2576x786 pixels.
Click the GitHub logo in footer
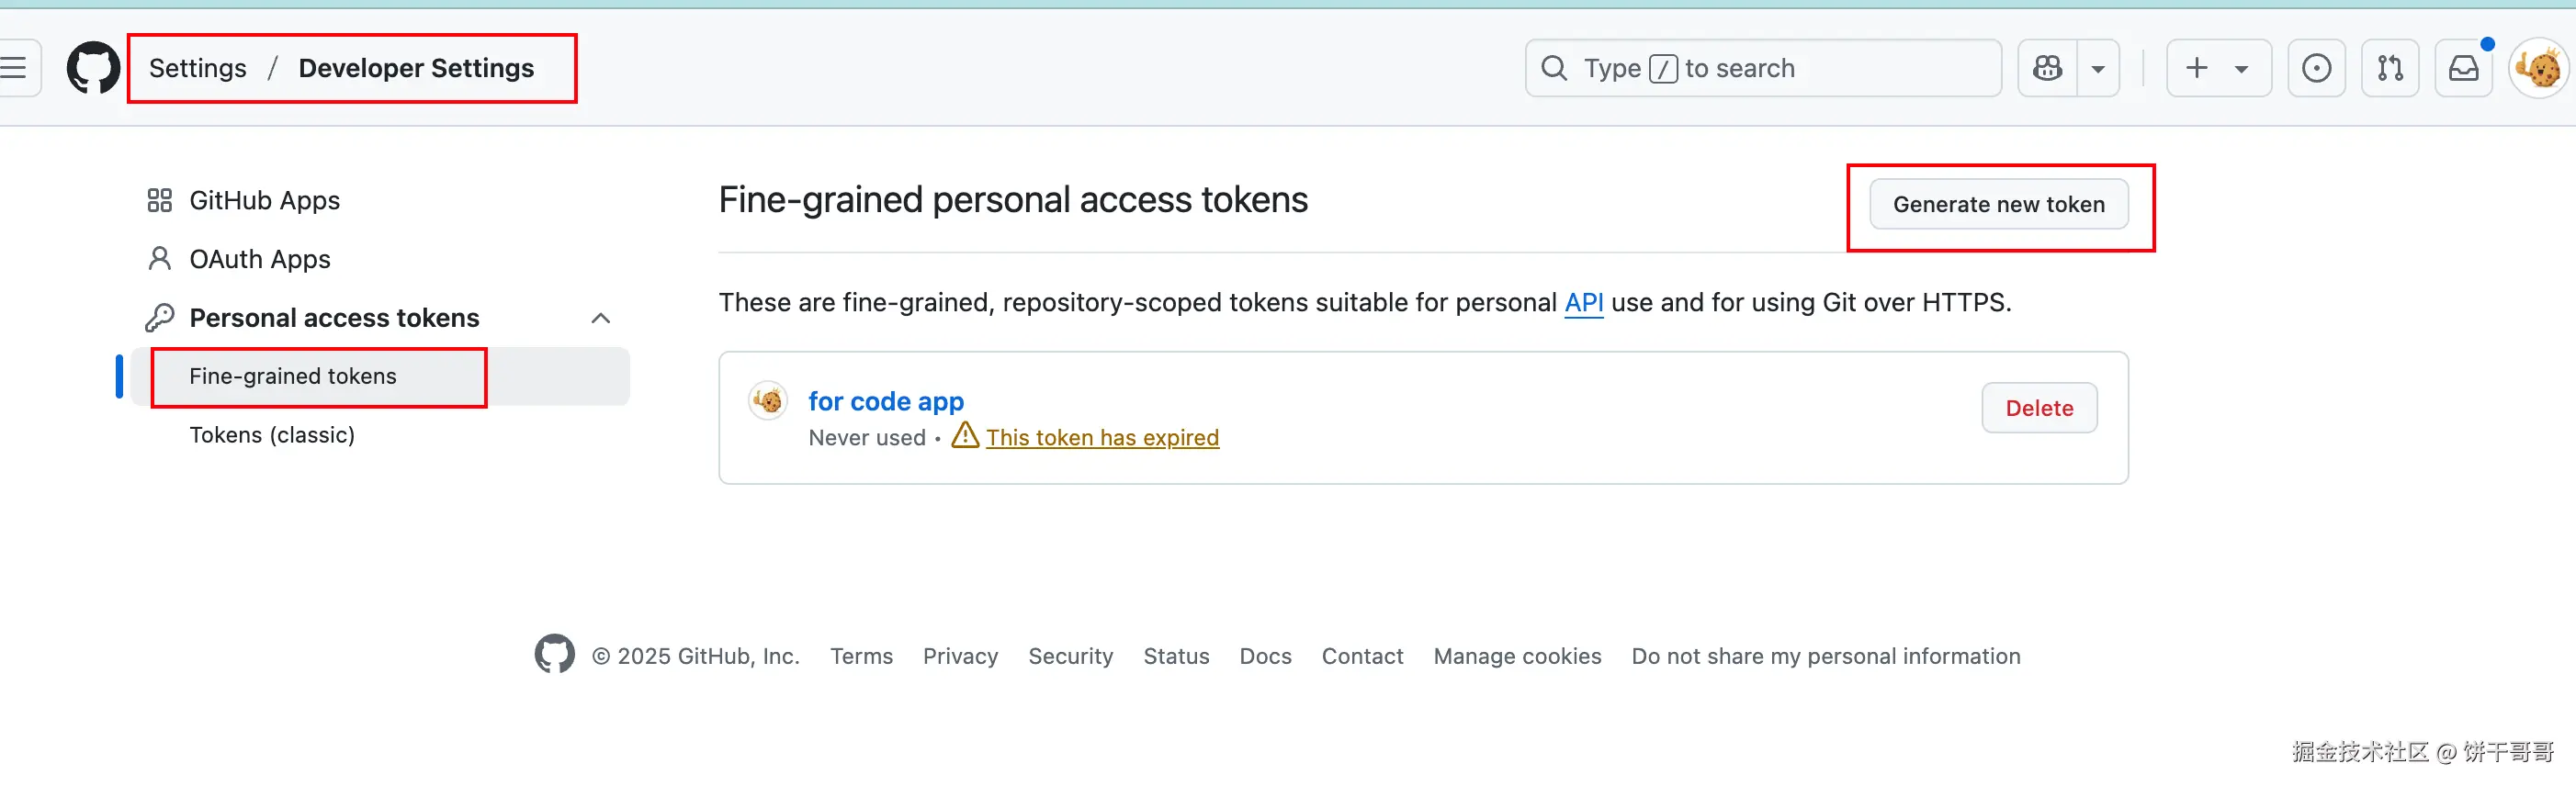554,655
